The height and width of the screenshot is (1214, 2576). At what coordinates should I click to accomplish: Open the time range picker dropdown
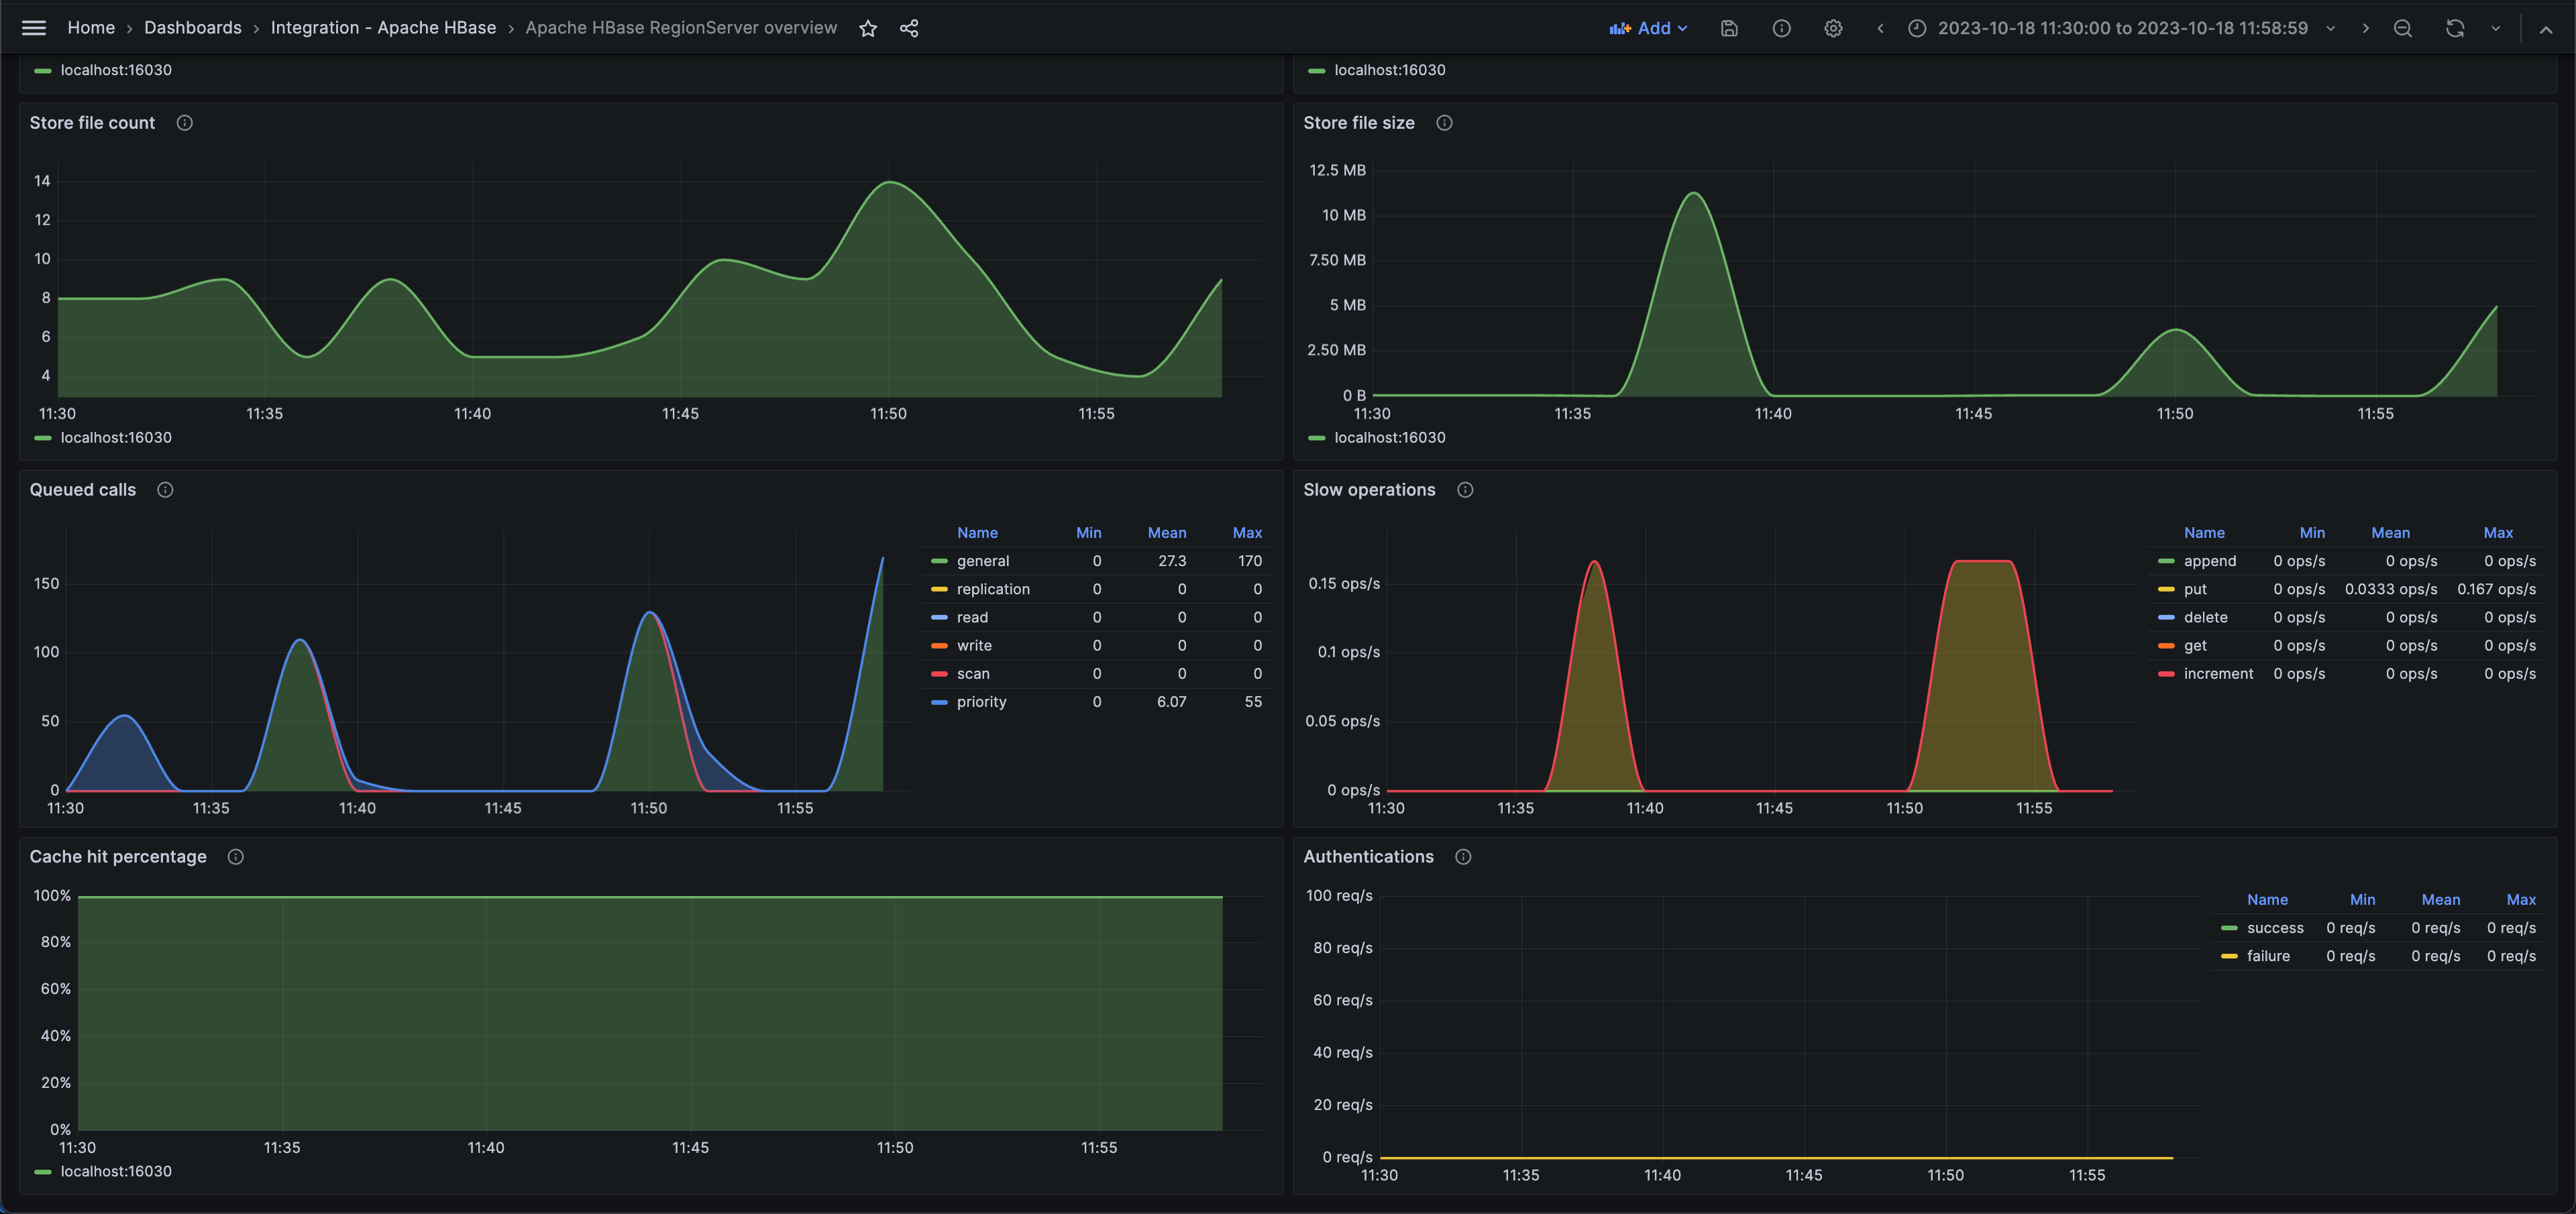2122,28
